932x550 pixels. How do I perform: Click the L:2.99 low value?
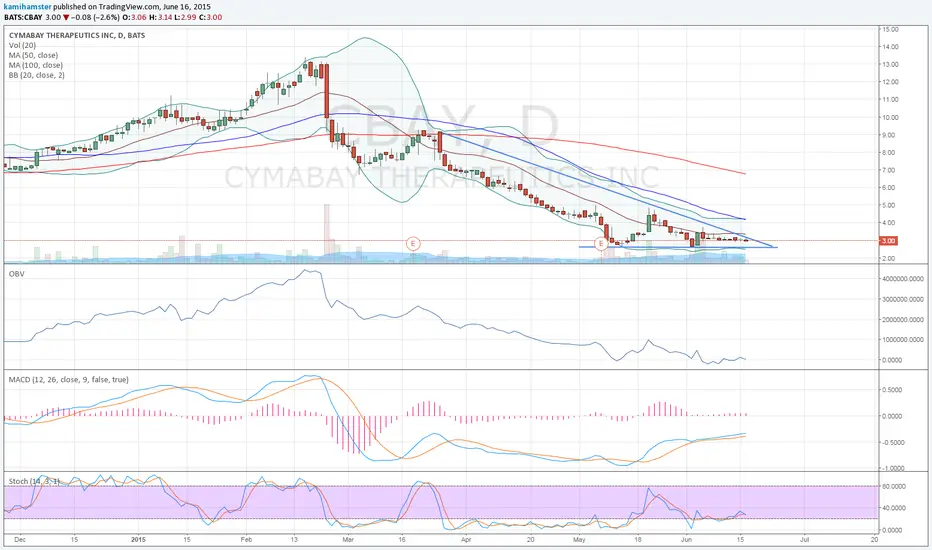pyautogui.click(x=185, y=17)
